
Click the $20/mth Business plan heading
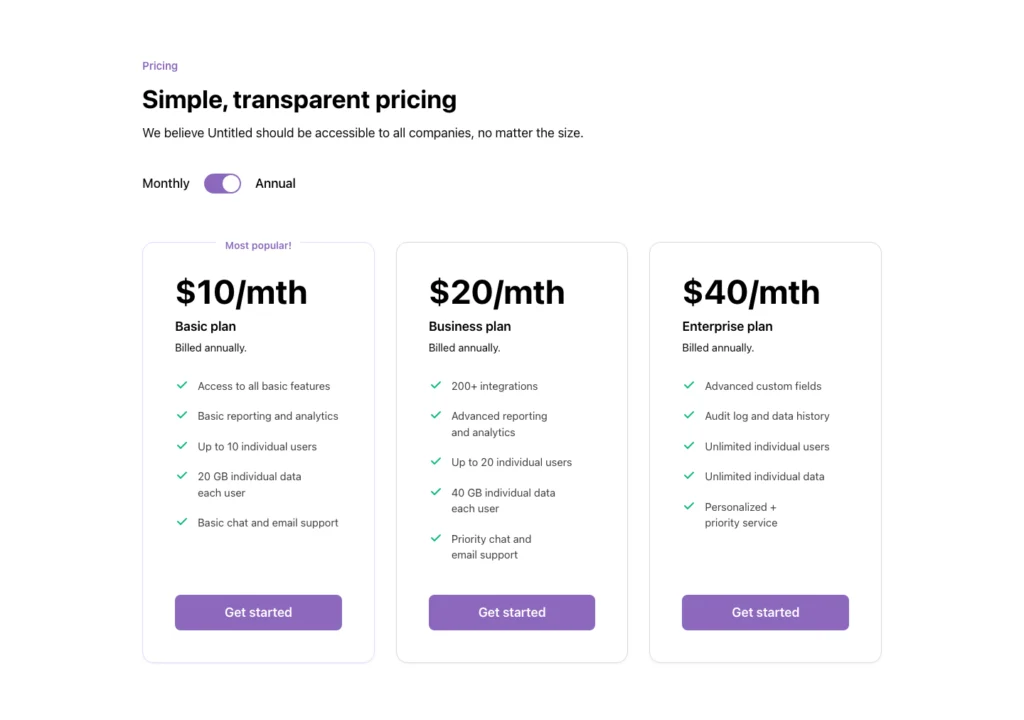[497, 292]
